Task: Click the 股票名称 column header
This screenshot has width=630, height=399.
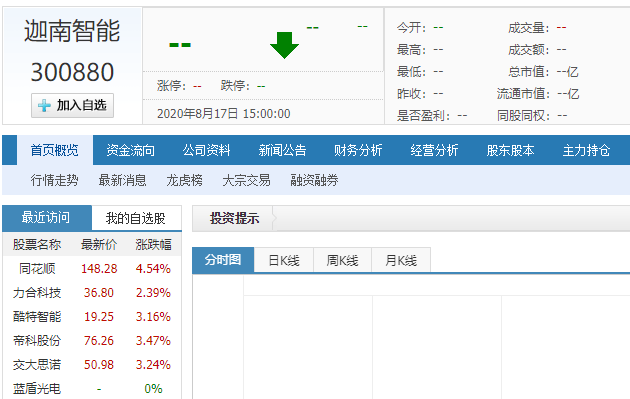Action: (x=37, y=244)
